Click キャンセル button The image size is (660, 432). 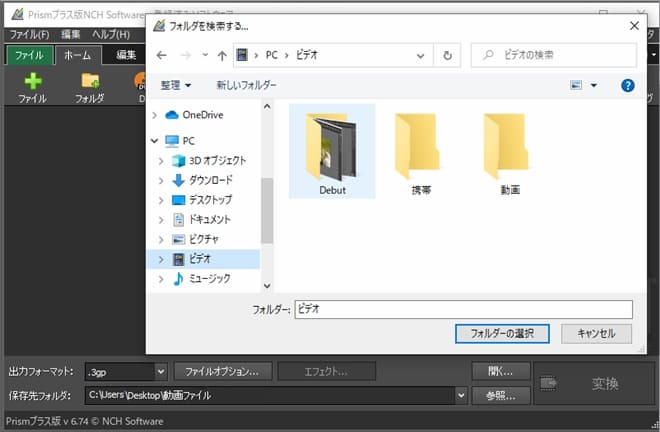pyautogui.click(x=596, y=333)
